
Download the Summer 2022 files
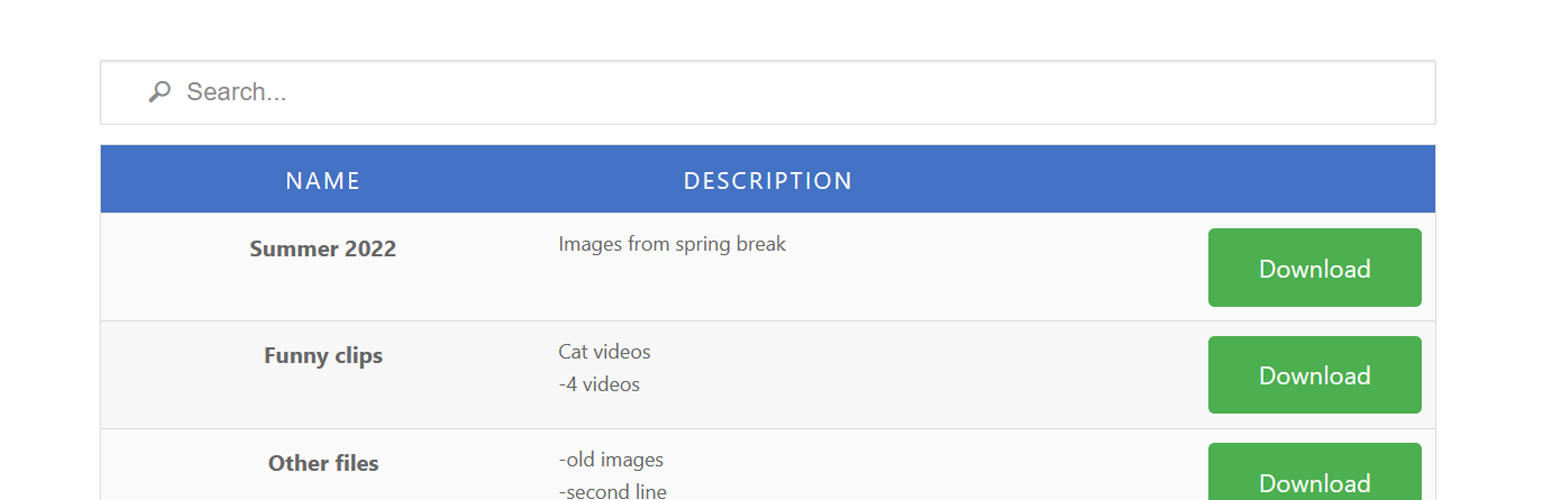coord(1314,268)
